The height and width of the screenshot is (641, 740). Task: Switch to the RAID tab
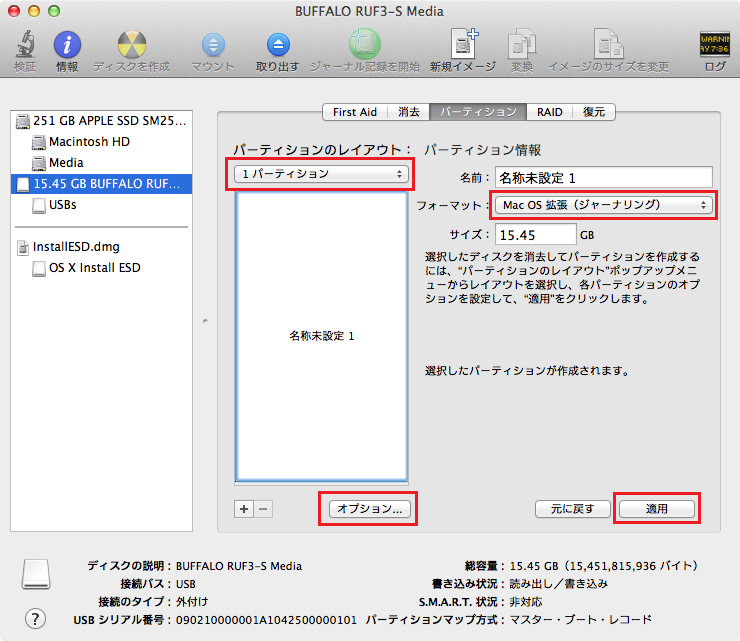click(550, 112)
